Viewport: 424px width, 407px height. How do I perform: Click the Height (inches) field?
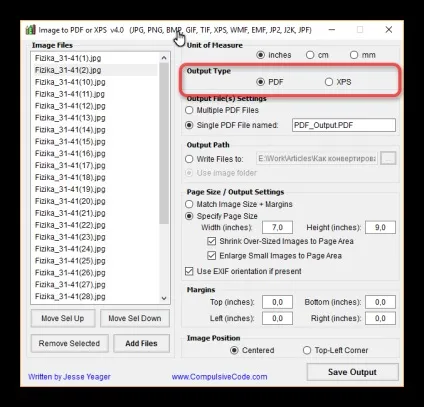click(x=380, y=228)
